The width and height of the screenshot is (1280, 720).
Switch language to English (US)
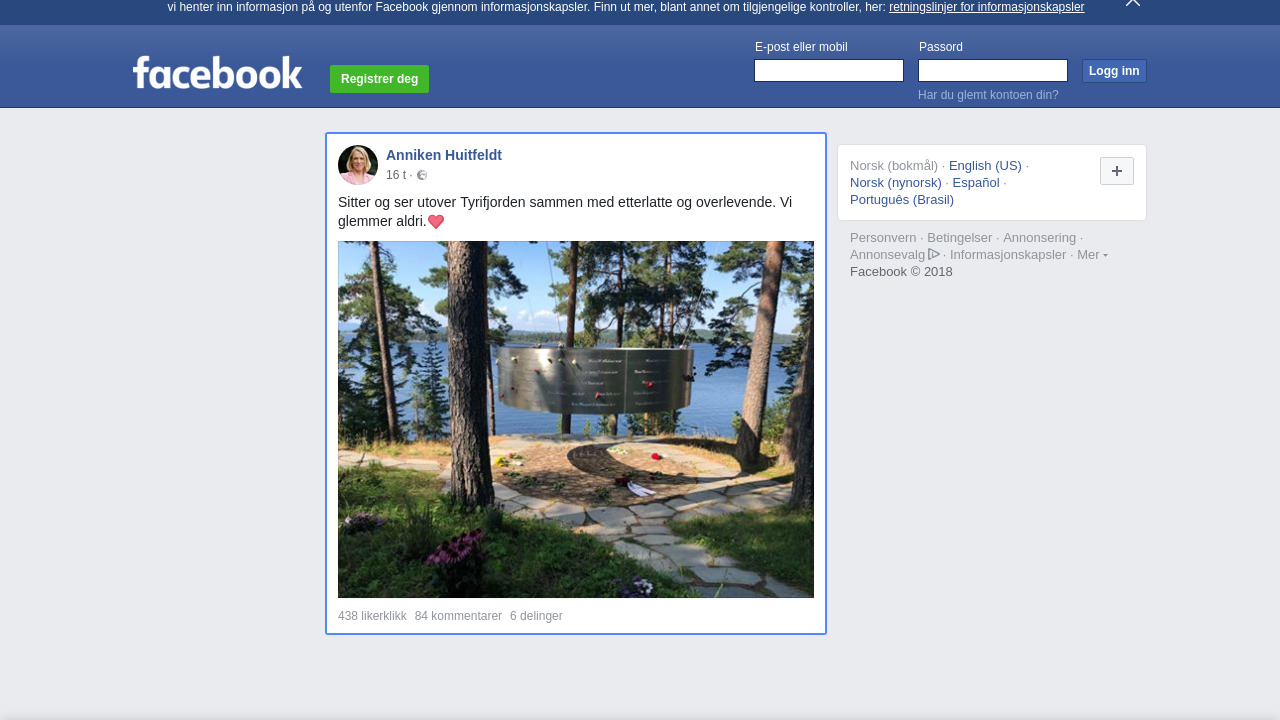984,166
